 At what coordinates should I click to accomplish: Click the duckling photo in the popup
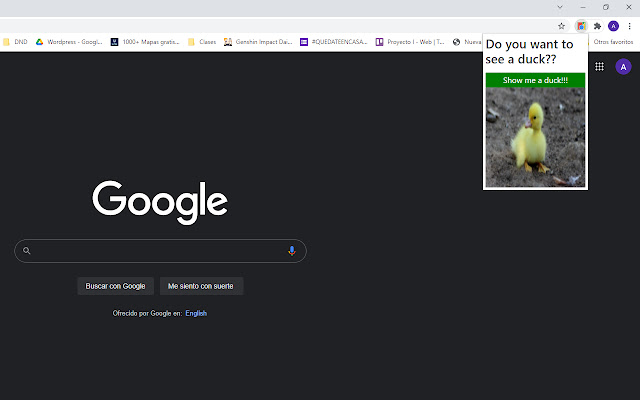click(x=535, y=137)
